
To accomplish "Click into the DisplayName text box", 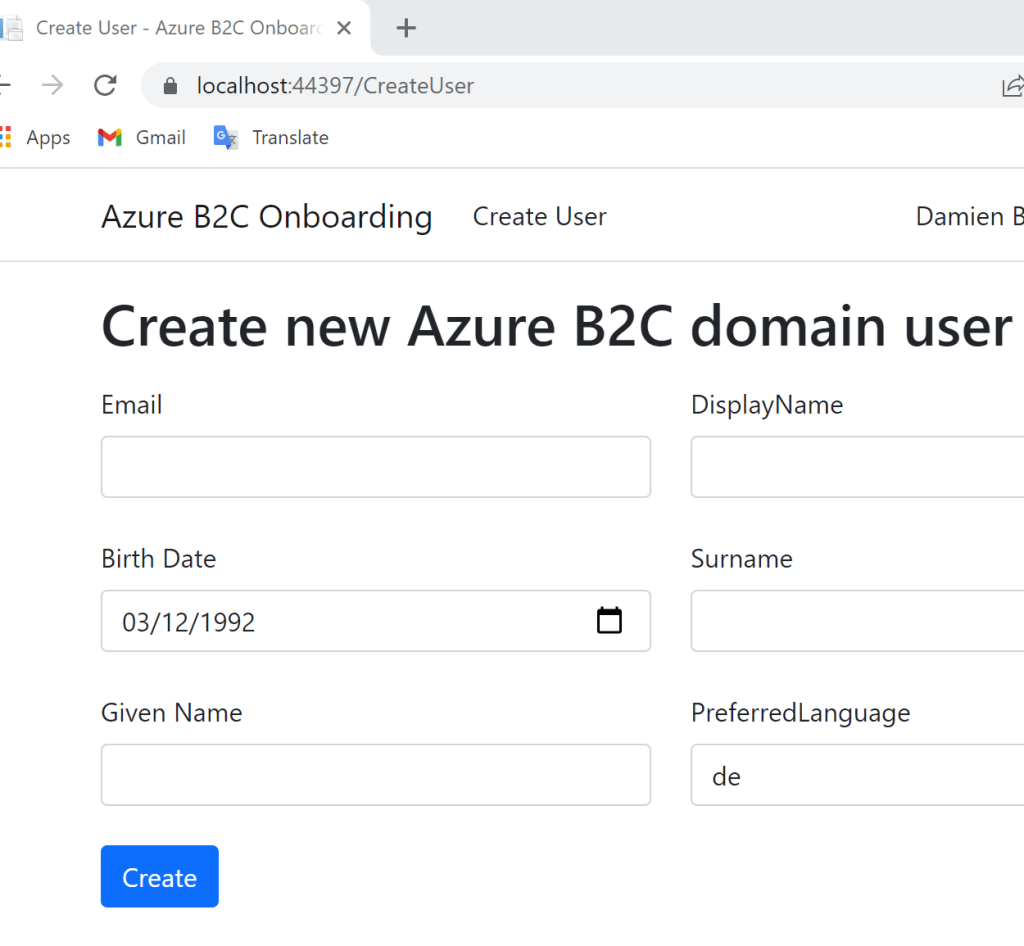I will [x=856, y=467].
